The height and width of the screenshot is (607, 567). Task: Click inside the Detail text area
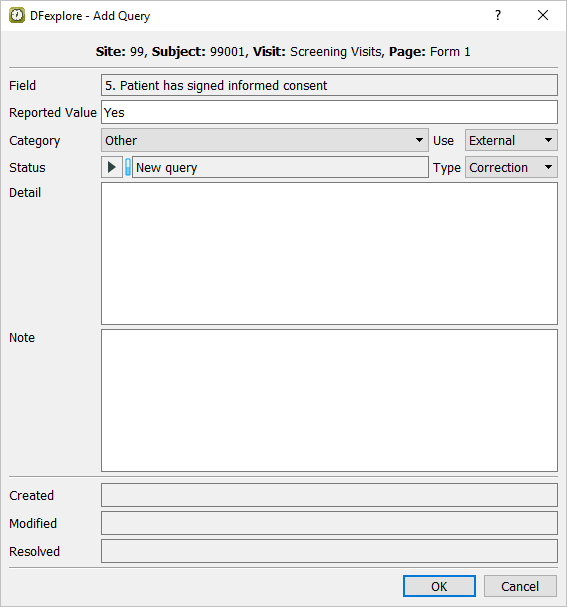329,254
